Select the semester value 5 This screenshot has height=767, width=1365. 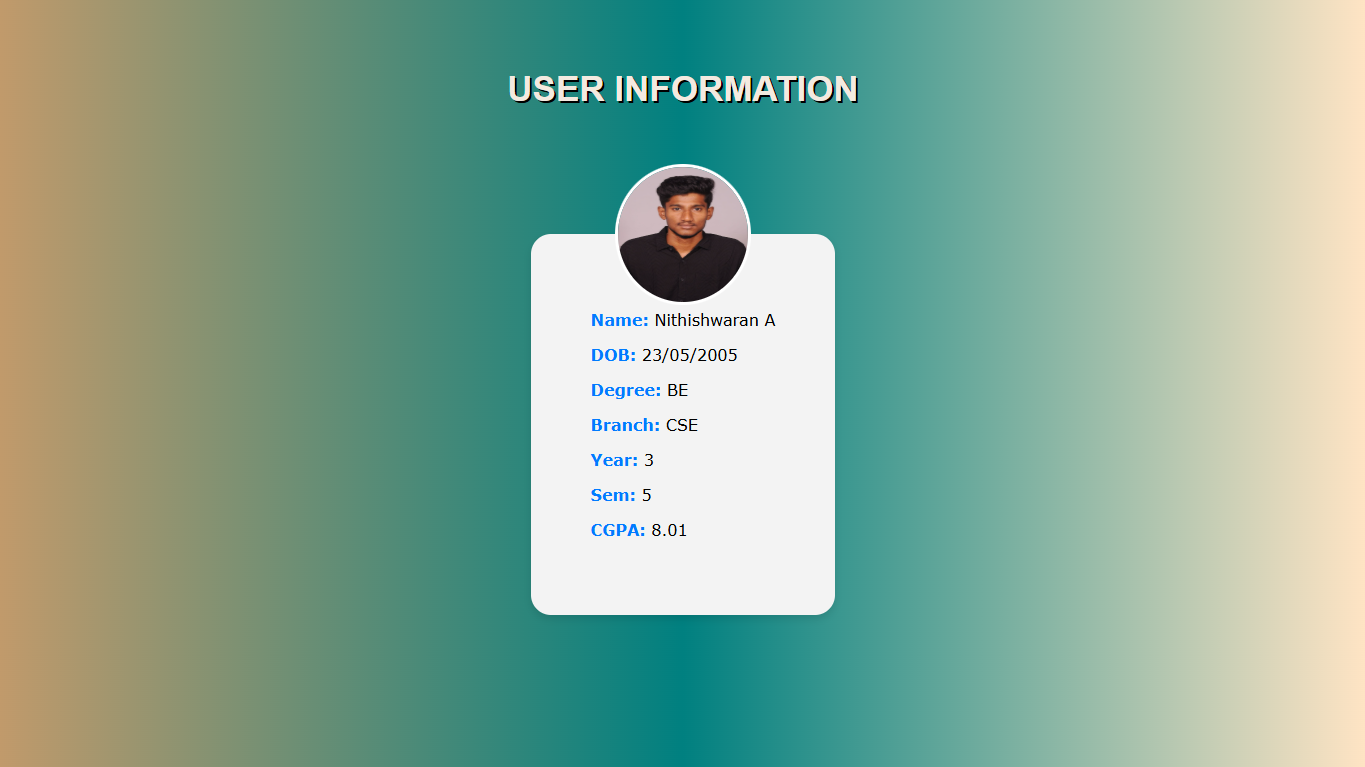[x=646, y=495]
